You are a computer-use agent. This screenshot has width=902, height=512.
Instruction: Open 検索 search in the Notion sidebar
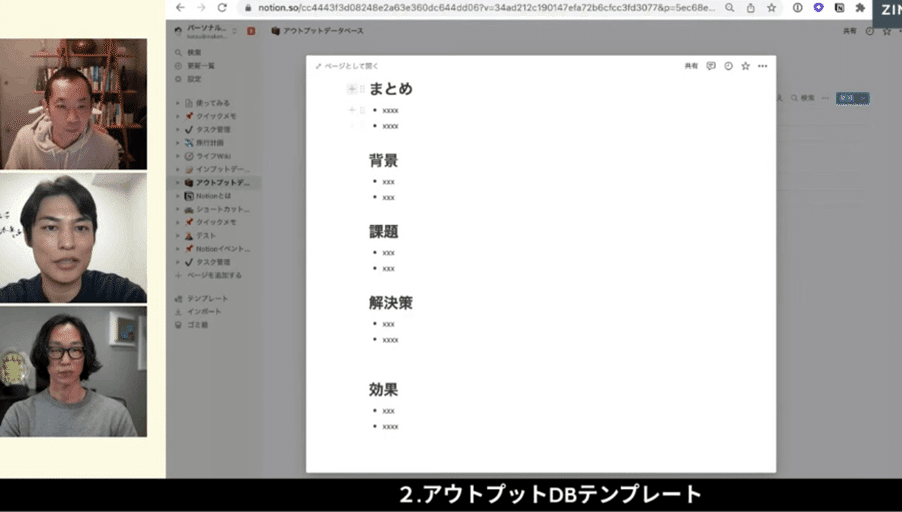tap(193, 52)
